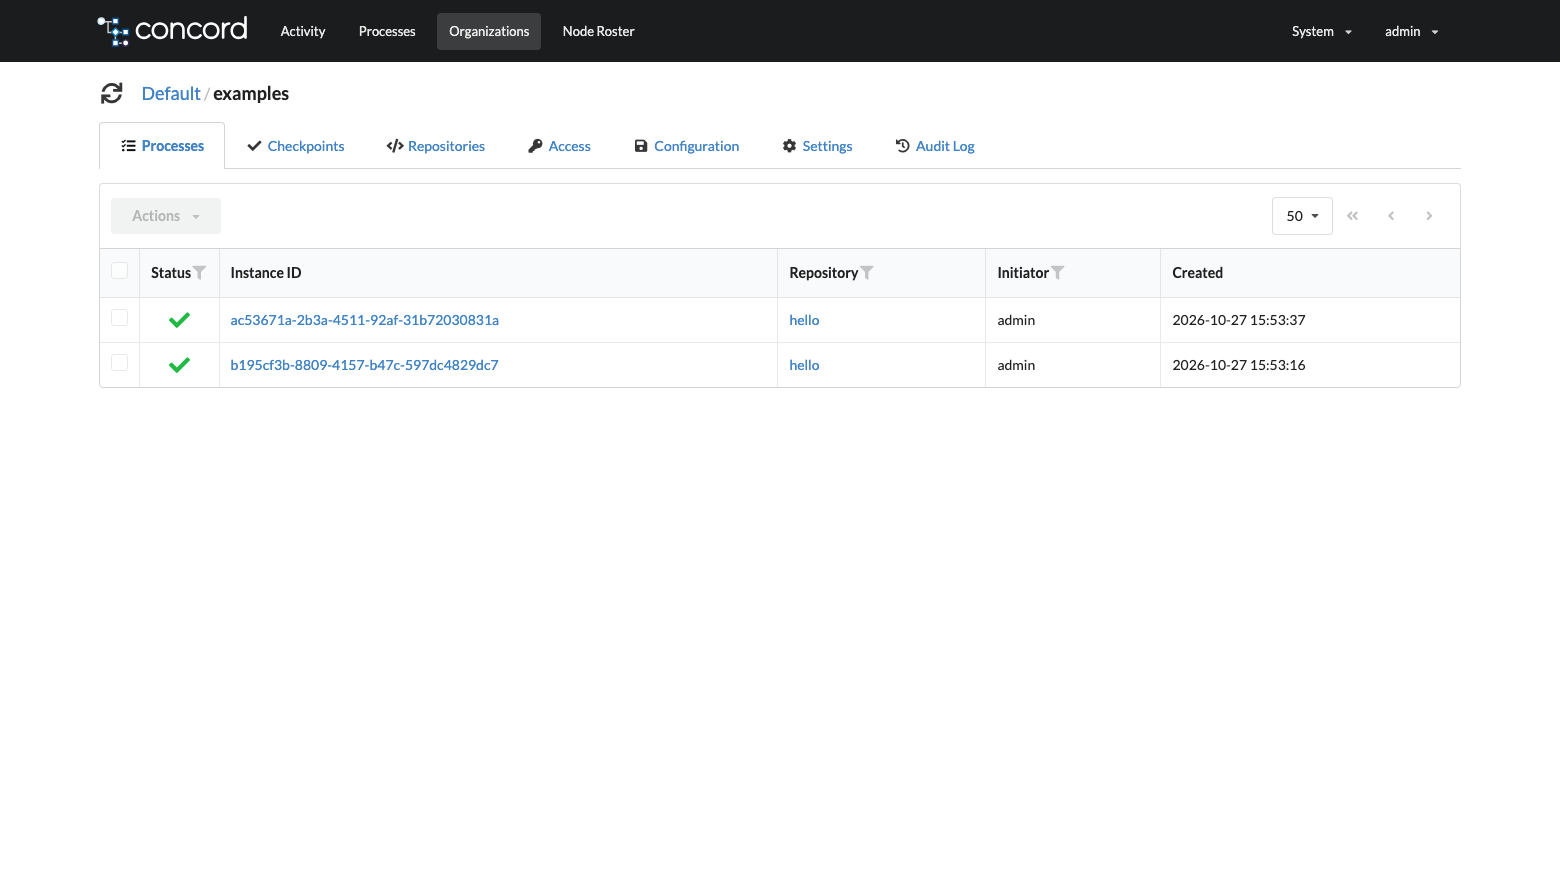The width and height of the screenshot is (1560, 878).
Task: Open the Actions dropdown
Action: pos(166,216)
